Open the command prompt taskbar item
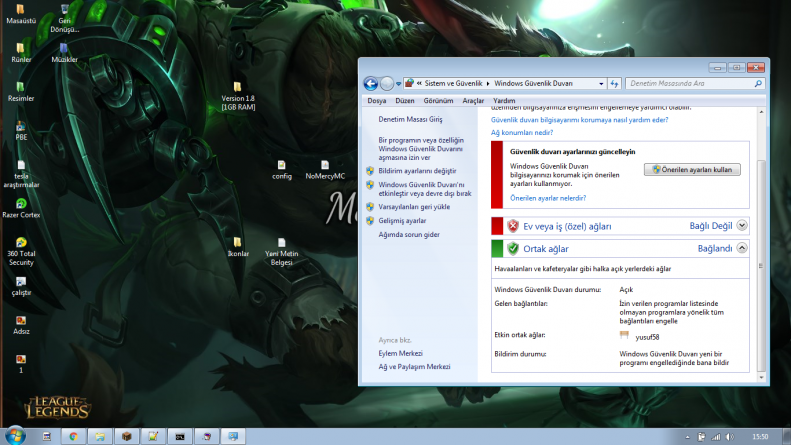791x445 pixels. (180, 436)
